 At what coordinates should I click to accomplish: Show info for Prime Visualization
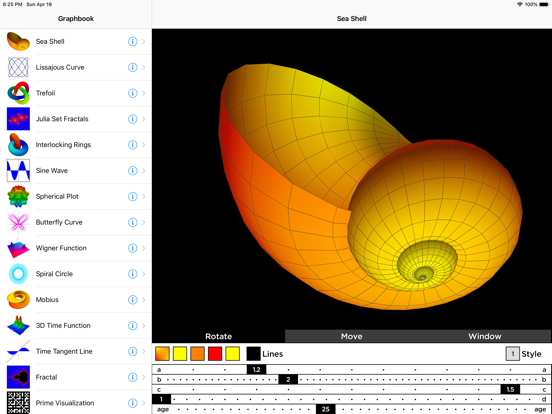click(x=132, y=403)
